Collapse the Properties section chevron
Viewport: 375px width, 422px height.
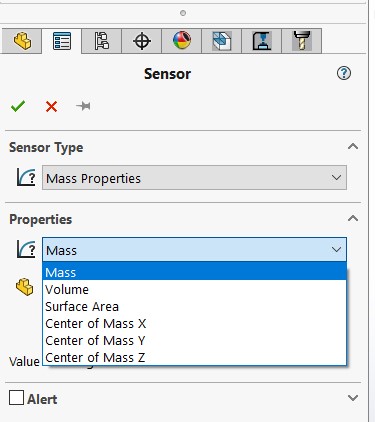[353, 219]
